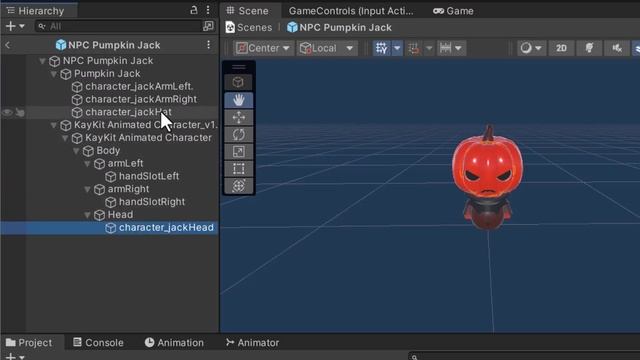Toggle pickability hand icon for character_jackHat

pyautogui.click(x=20, y=112)
